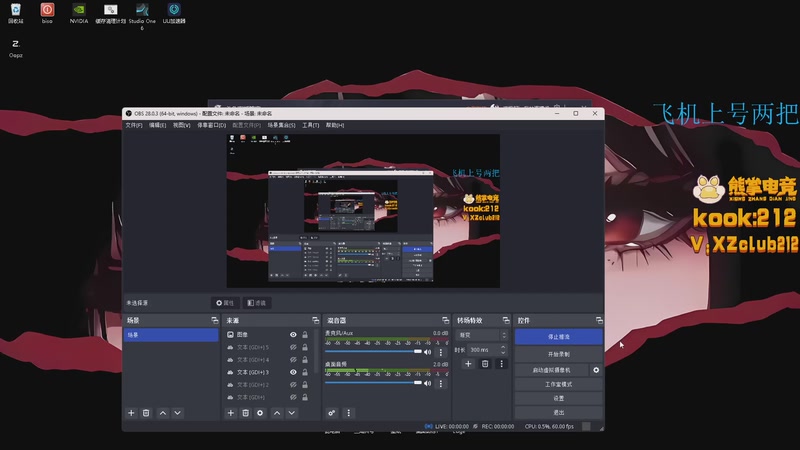Open the 文件(F) menu

[x=134, y=125]
